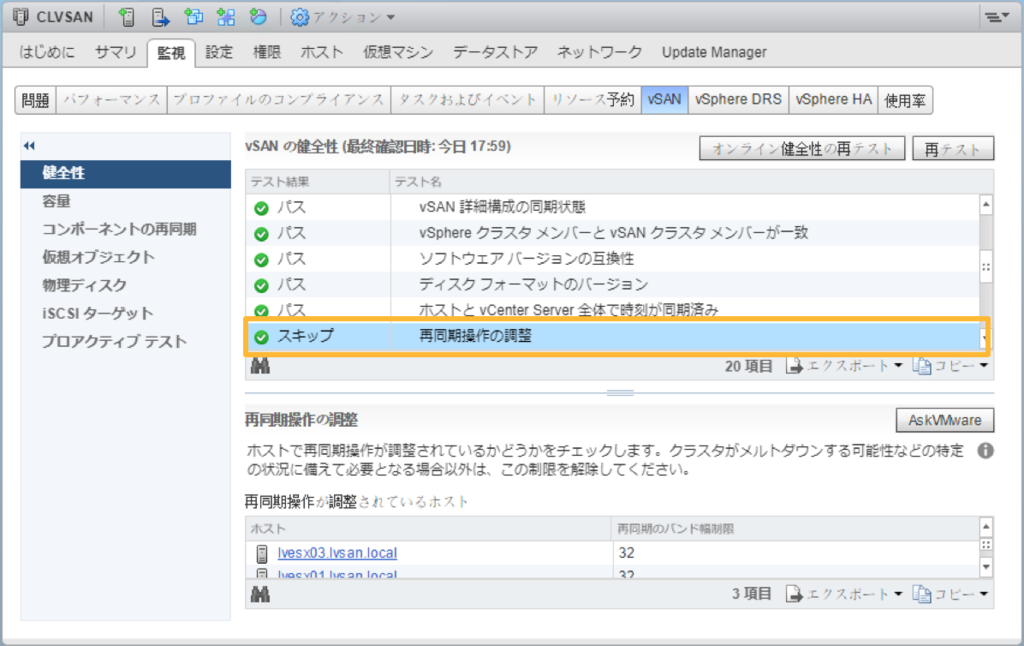Click the hosts table scrollbar up arrow

tap(986, 526)
